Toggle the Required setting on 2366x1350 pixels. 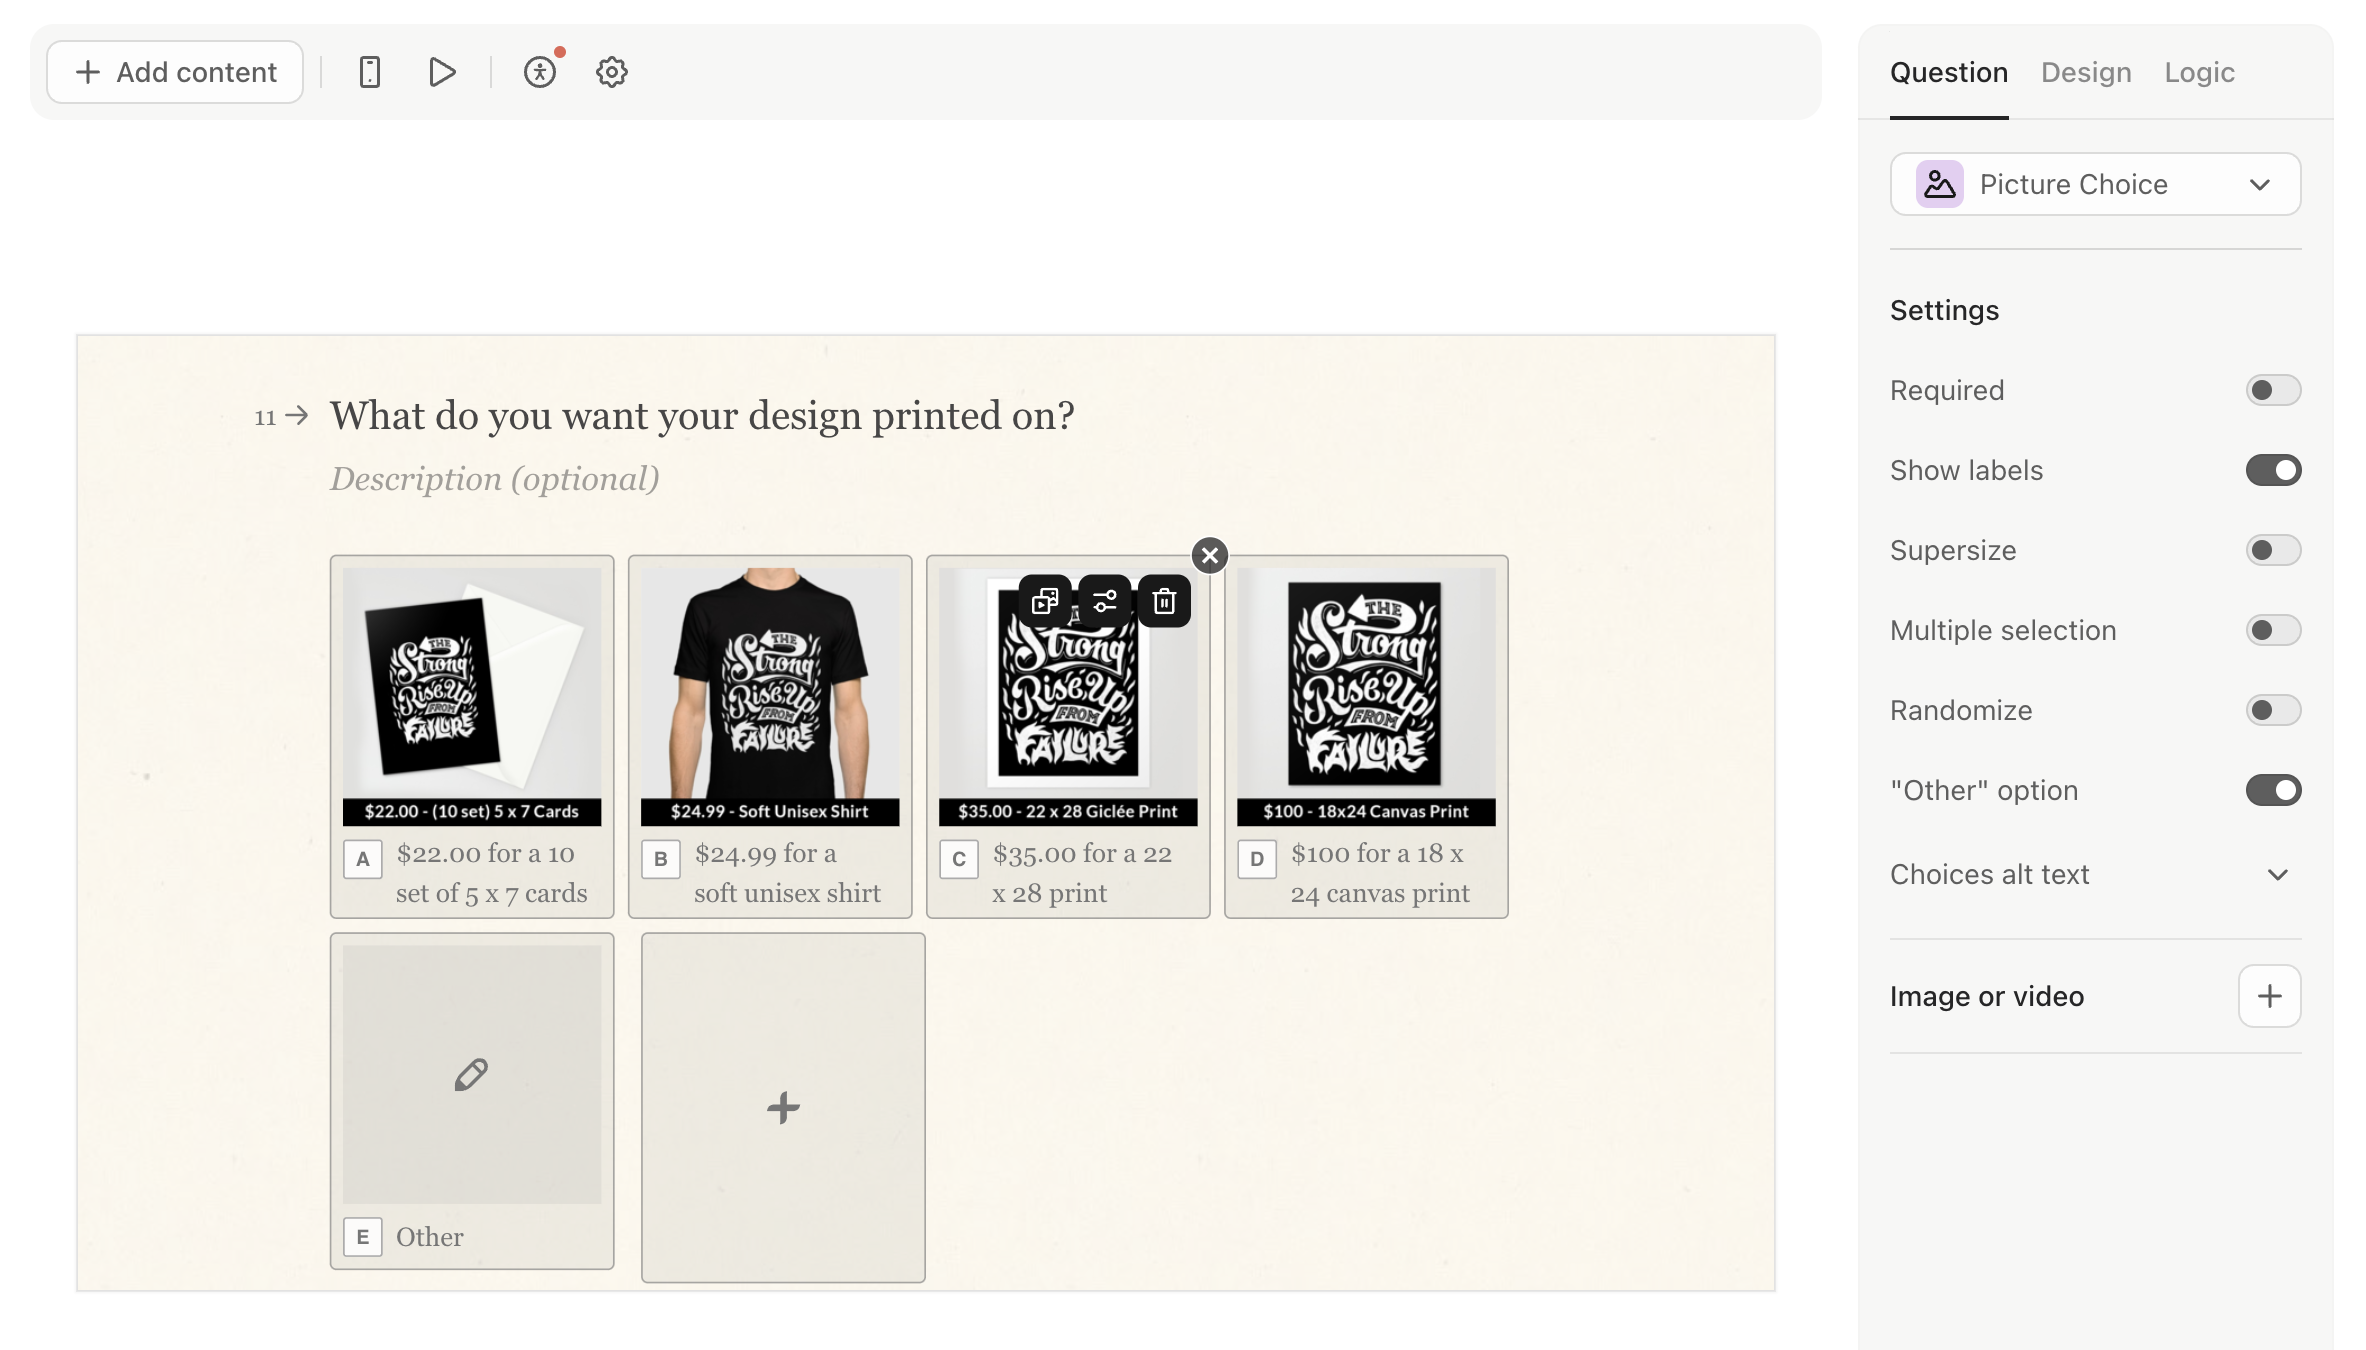tap(2272, 390)
